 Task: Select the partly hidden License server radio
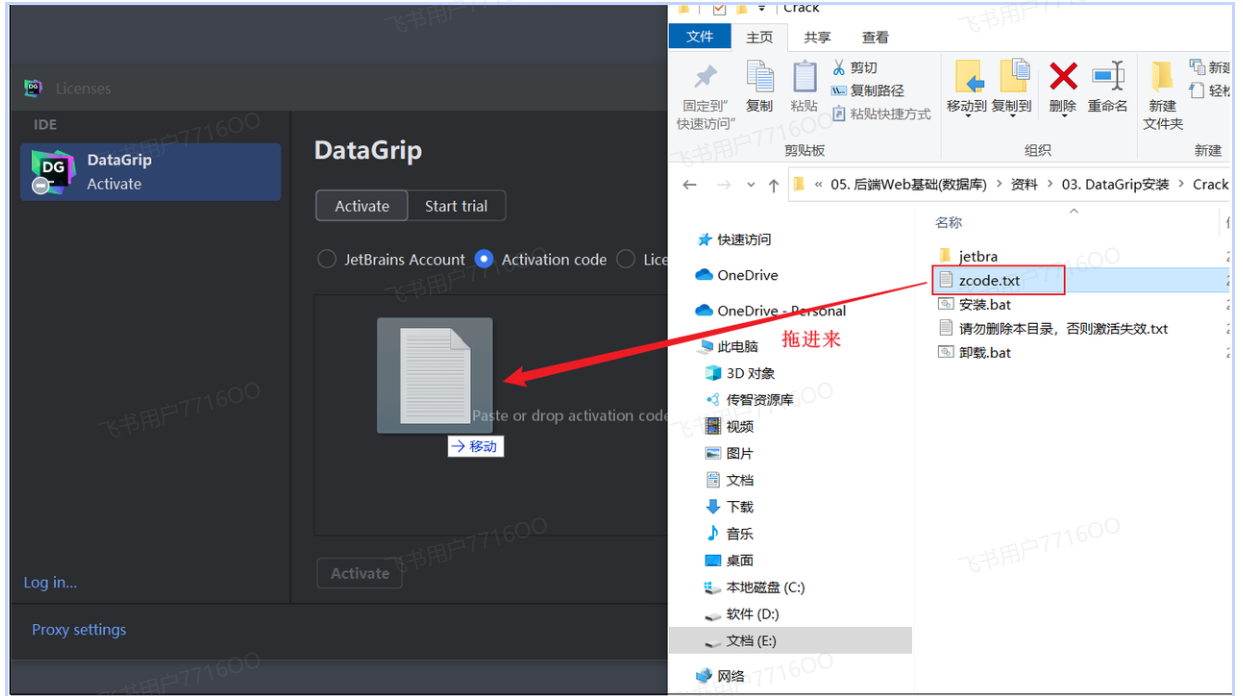click(626, 259)
